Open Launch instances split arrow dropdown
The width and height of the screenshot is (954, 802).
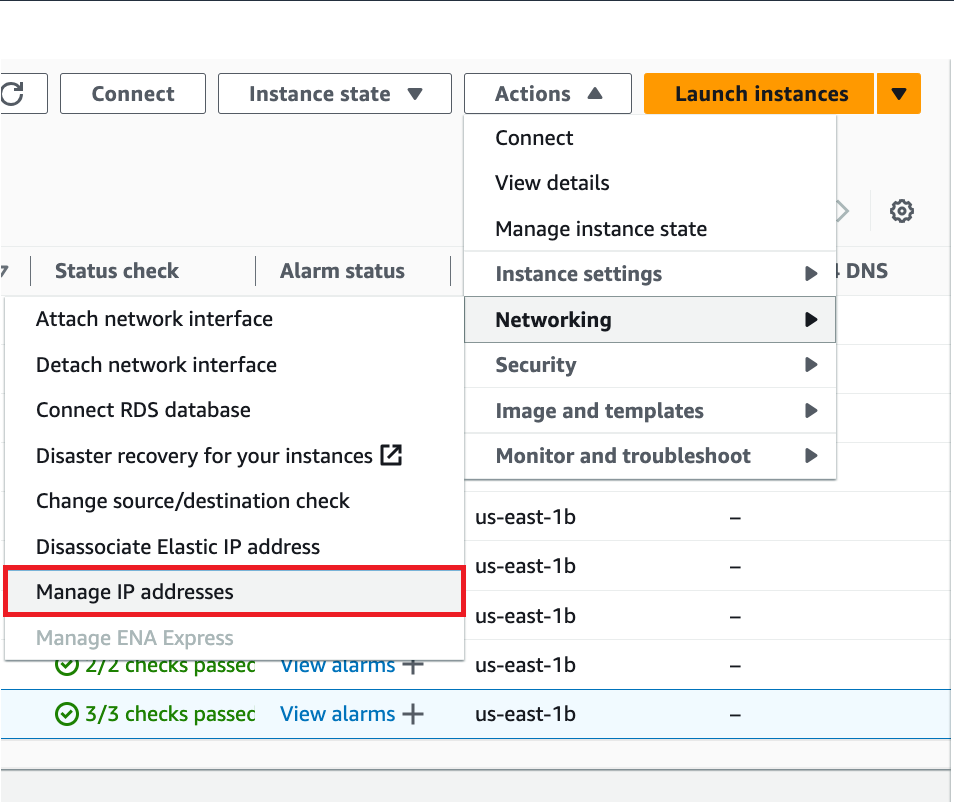(899, 94)
